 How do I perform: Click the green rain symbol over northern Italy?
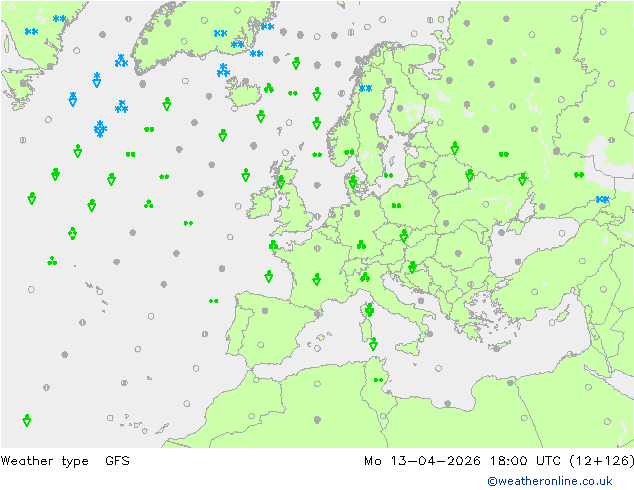365,277
